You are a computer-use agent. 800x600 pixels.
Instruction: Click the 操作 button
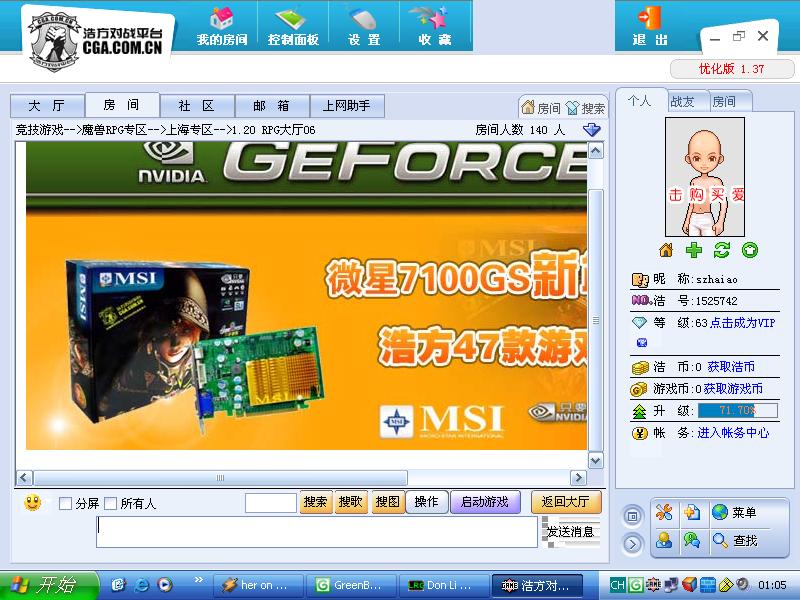[x=427, y=502]
